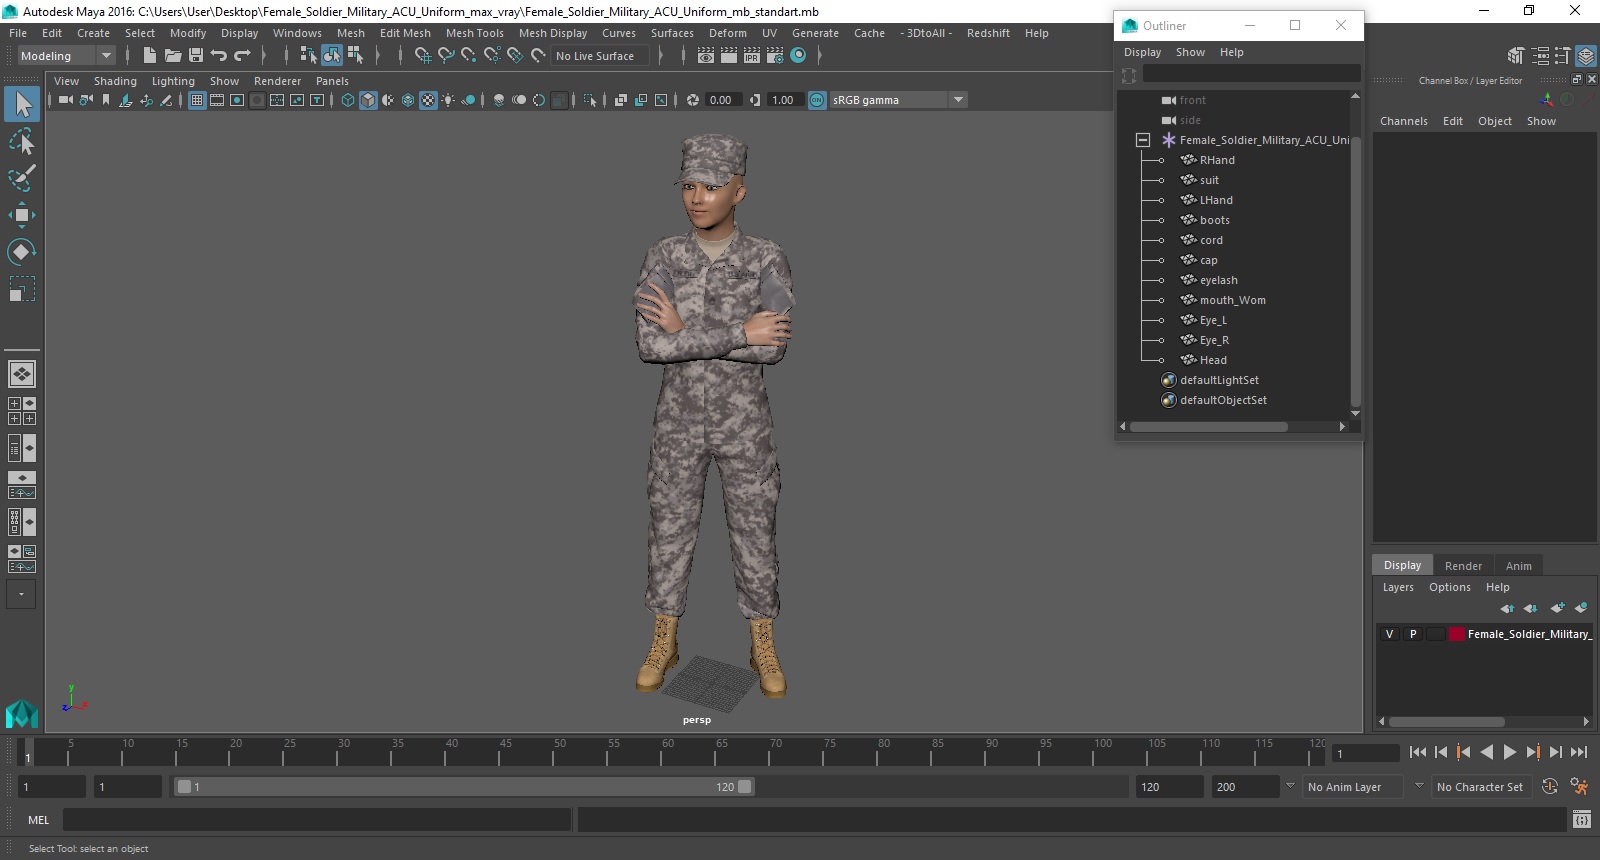
Task: Go to start of playback range
Action: [x=1418, y=752]
